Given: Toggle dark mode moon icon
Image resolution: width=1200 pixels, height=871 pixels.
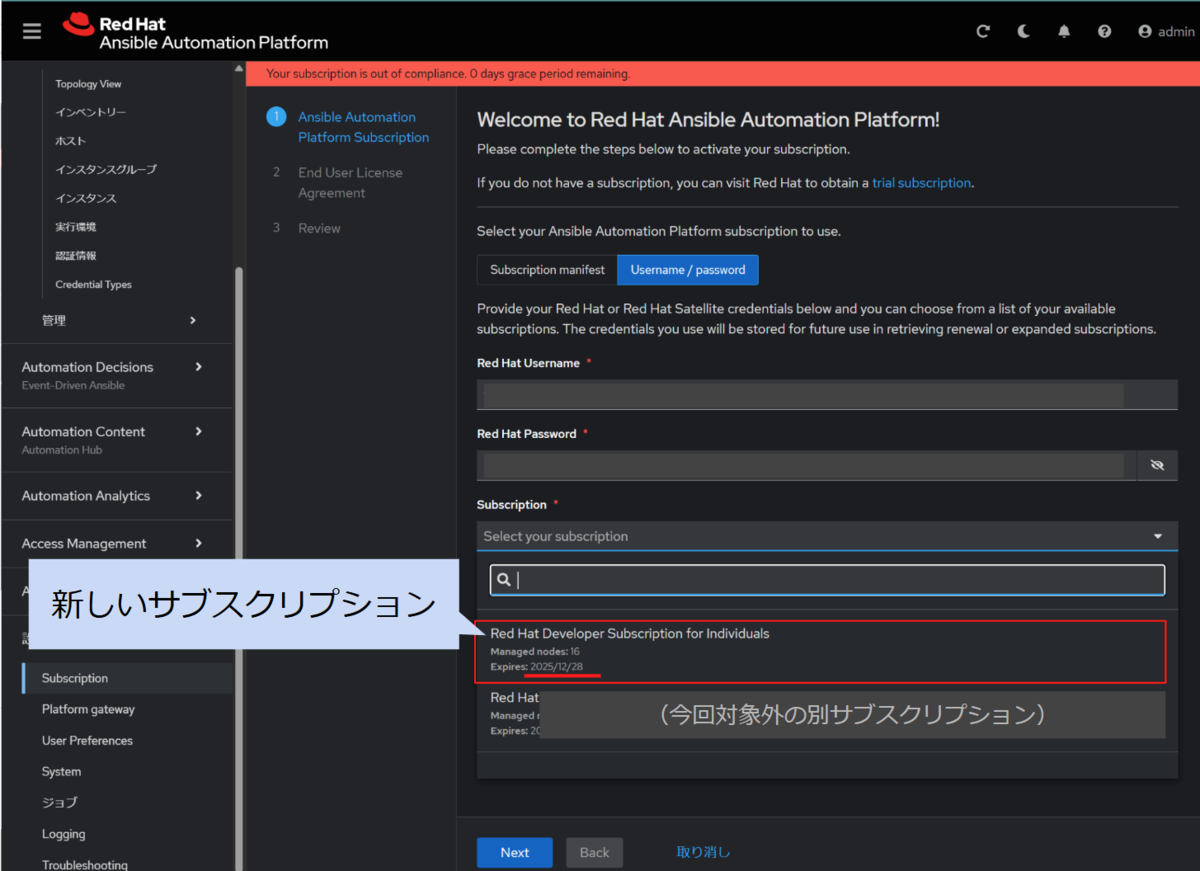Looking at the screenshot, I should [1023, 32].
